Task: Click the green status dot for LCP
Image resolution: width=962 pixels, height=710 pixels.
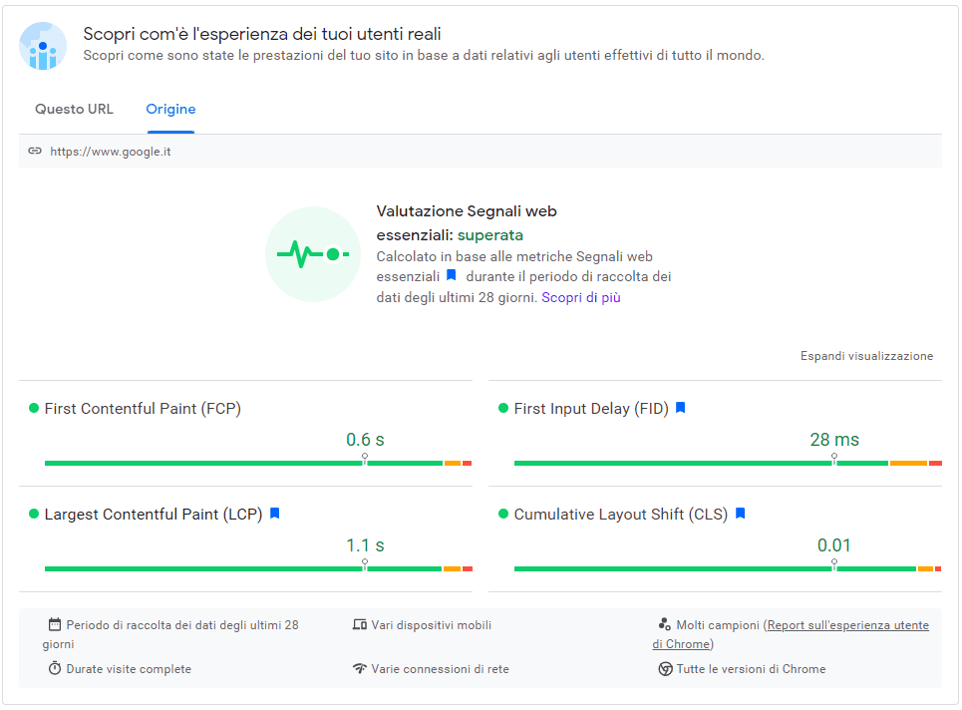Action: 34,514
